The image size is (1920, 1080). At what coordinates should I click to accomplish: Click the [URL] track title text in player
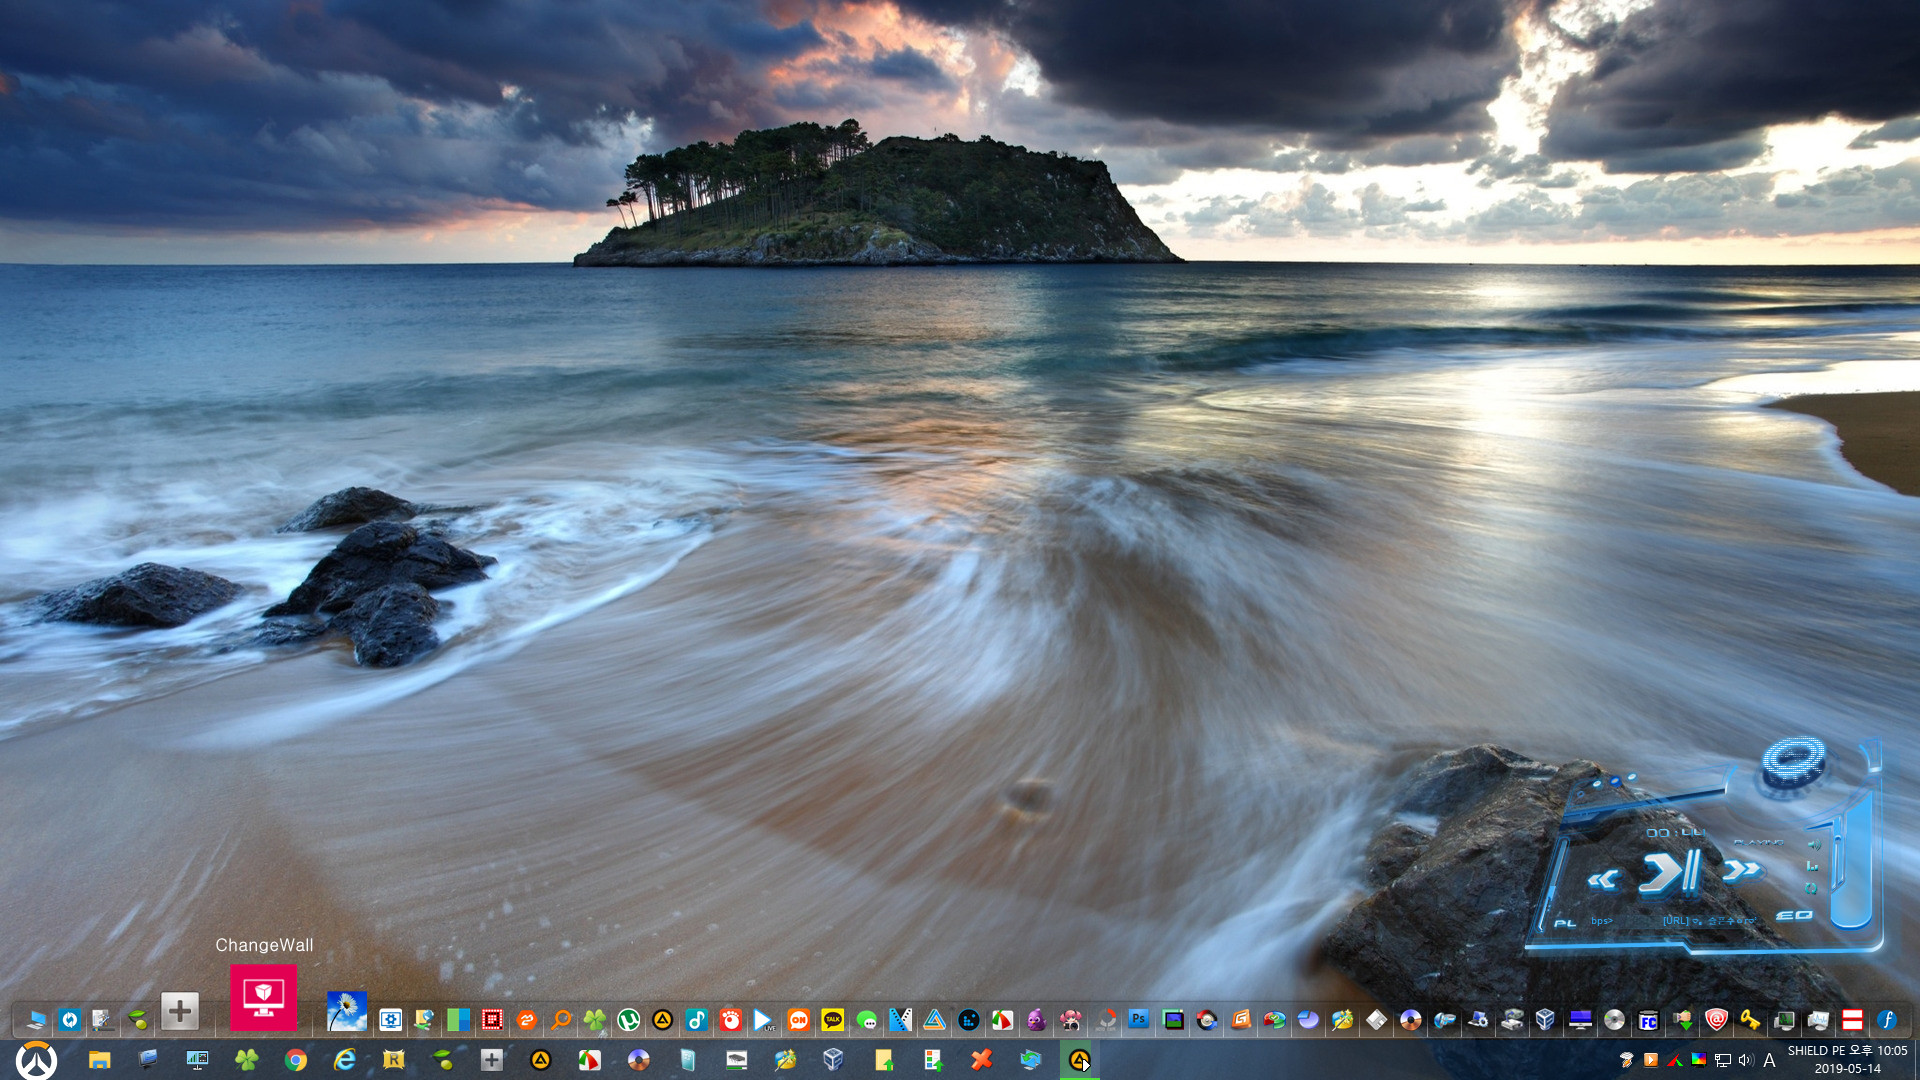1708,921
